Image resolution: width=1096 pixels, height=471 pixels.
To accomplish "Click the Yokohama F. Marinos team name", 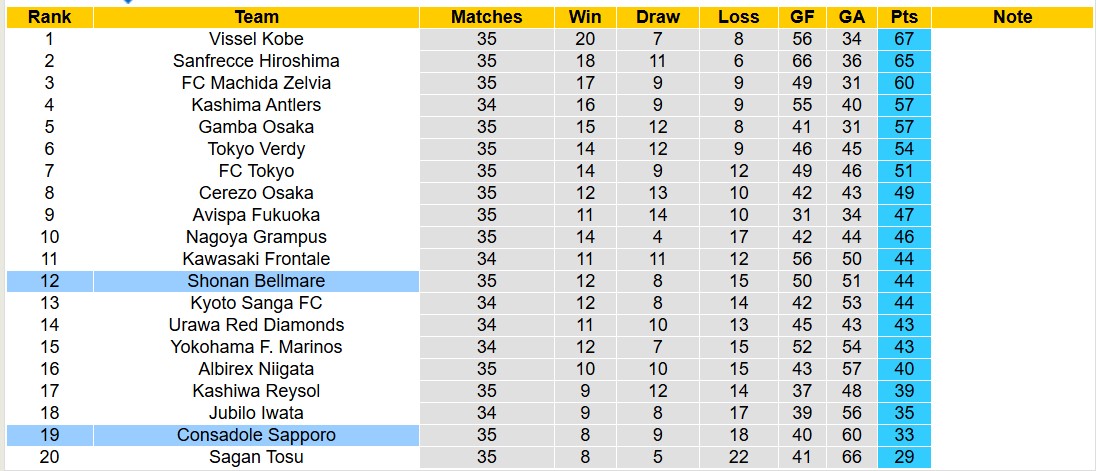I will 256,347.
